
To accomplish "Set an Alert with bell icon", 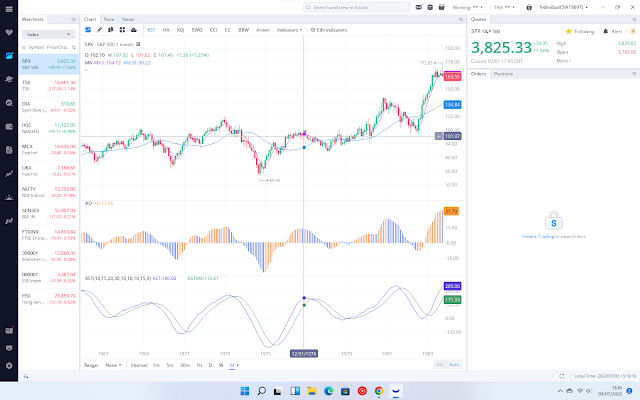I will [x=606, y=31].
